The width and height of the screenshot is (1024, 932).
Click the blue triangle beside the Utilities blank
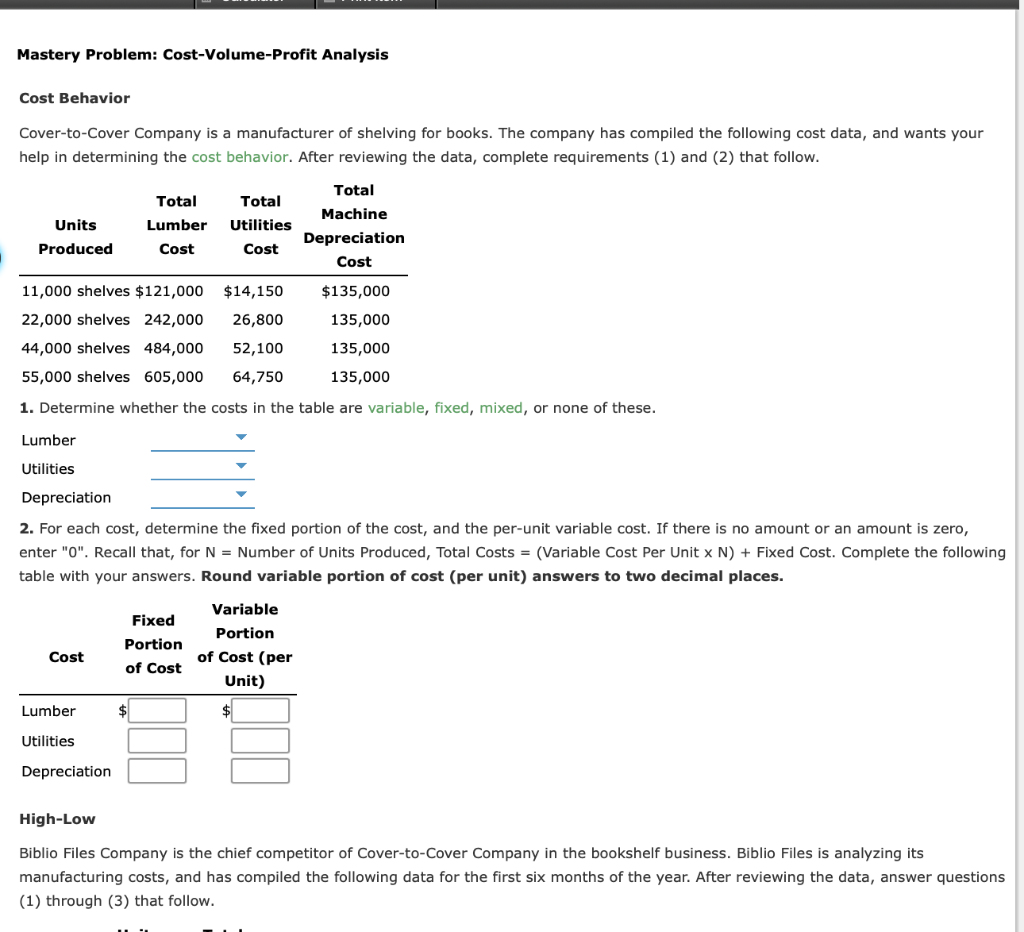click(x=239, y=464)
